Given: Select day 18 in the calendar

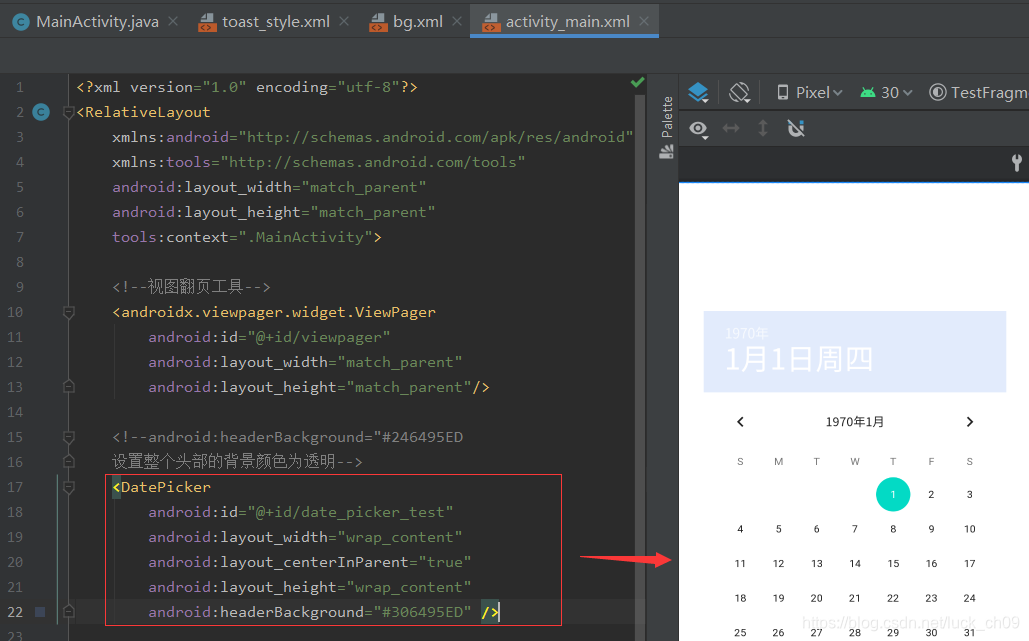Looking at the screenshot, I should (740, 598).
